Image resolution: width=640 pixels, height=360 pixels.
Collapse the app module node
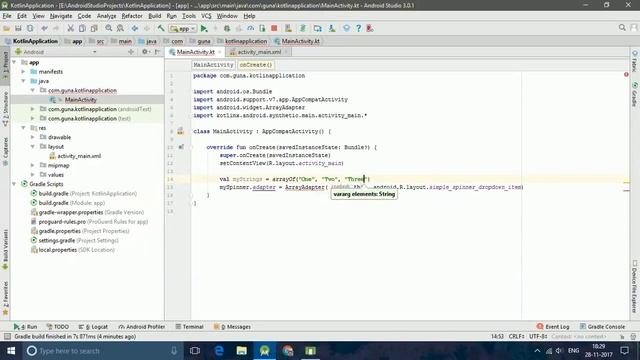point(14,62)
